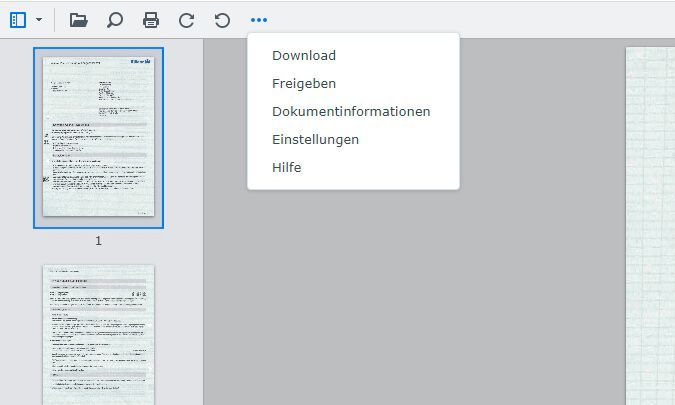
Task: Print the document using the printer icon
Action: (x=151, y=20)
